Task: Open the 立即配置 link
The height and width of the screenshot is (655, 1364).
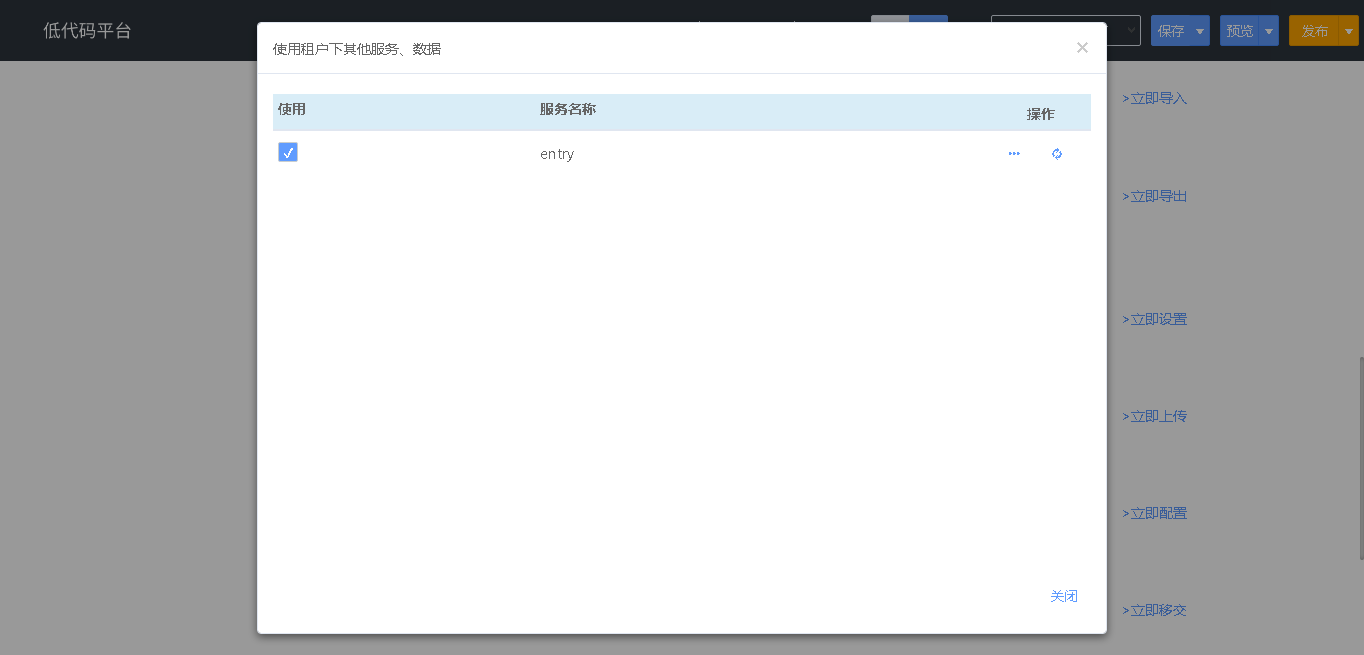Action: pos(1155,513)
